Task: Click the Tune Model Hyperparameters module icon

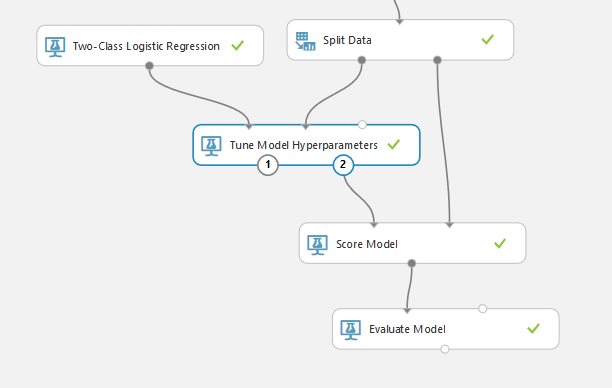Action: (x=211, y=146)
